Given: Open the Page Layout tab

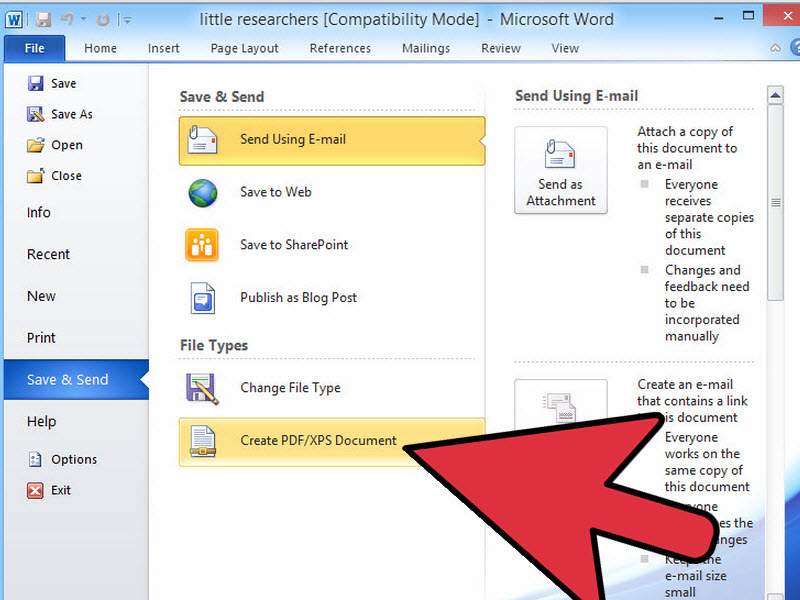Looking at the screenshot, I should click(x=244, y=49).
